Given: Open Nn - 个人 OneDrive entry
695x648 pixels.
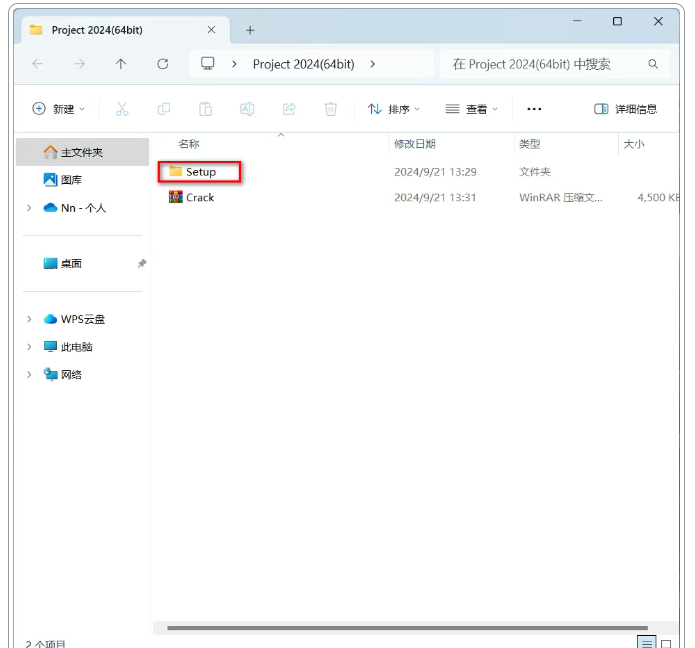Looking at the screenshot, I should tap(75, 208).
